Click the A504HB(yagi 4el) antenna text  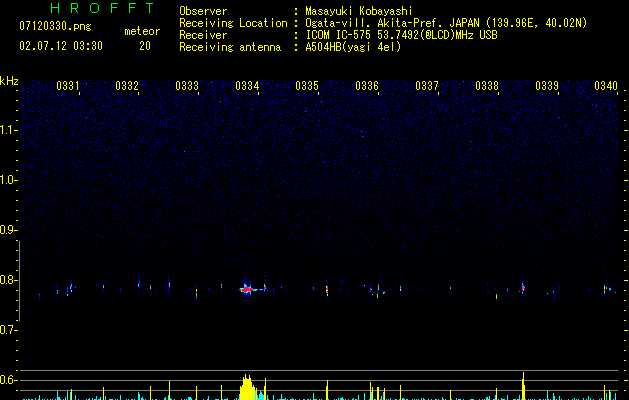click(x=353, y=47)
